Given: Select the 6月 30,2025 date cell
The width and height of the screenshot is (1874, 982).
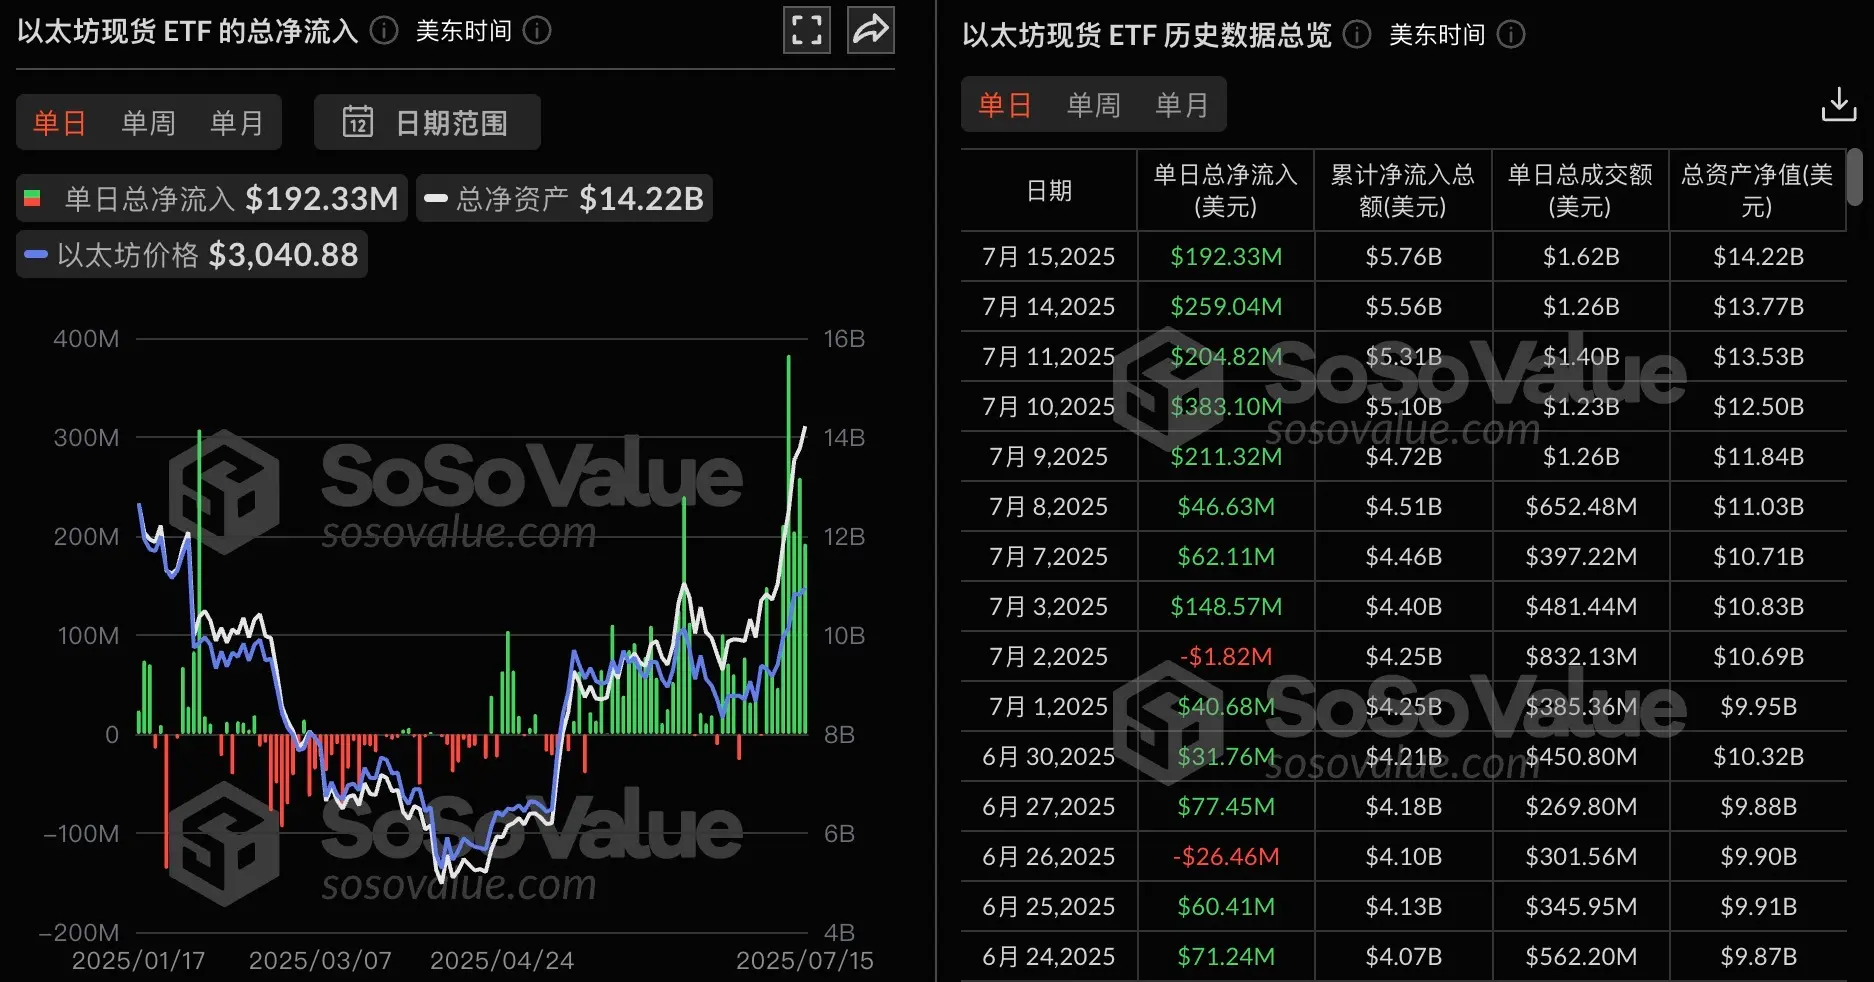Looking at the screenshot, I should 1049,757.
